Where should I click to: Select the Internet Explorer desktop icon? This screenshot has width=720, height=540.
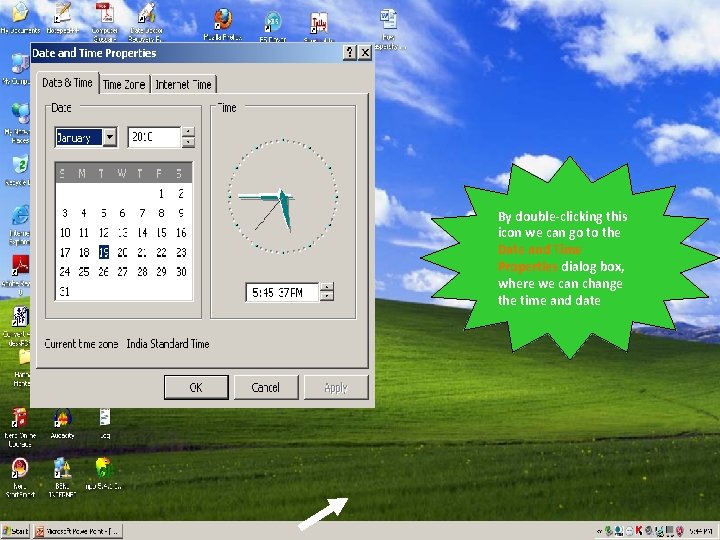point(19,224)
